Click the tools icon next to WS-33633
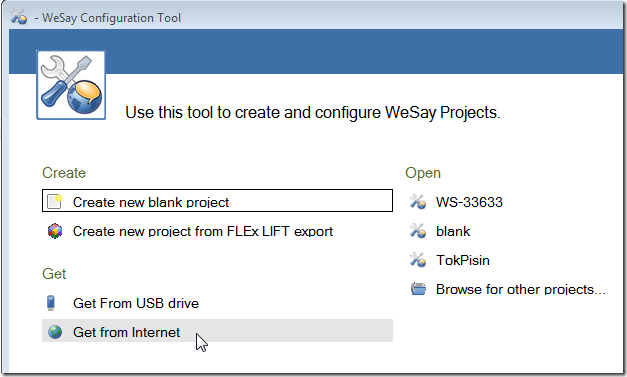Image resolution: width=627 pixels, height=377 pixels. (x=418, y=201)
